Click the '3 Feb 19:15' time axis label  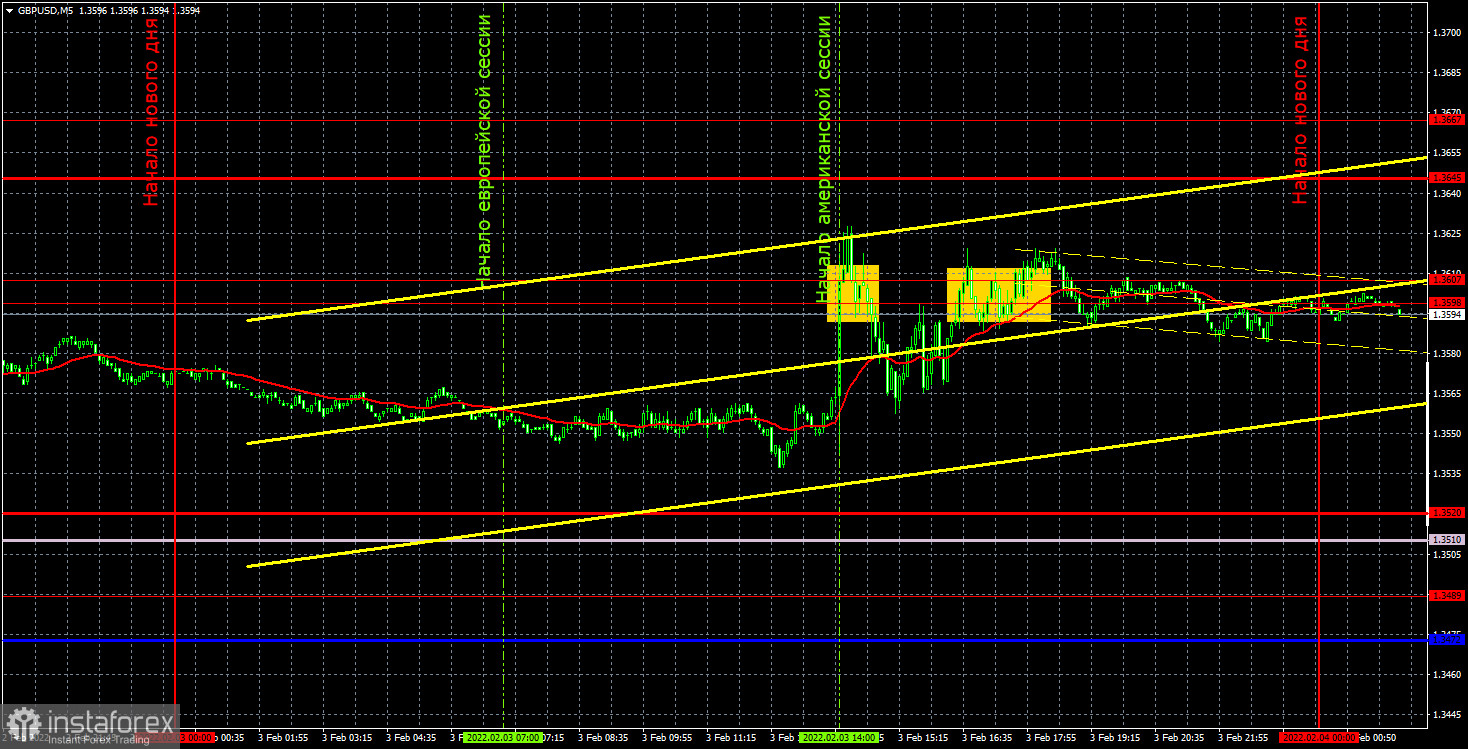[x=1115, y=738]
